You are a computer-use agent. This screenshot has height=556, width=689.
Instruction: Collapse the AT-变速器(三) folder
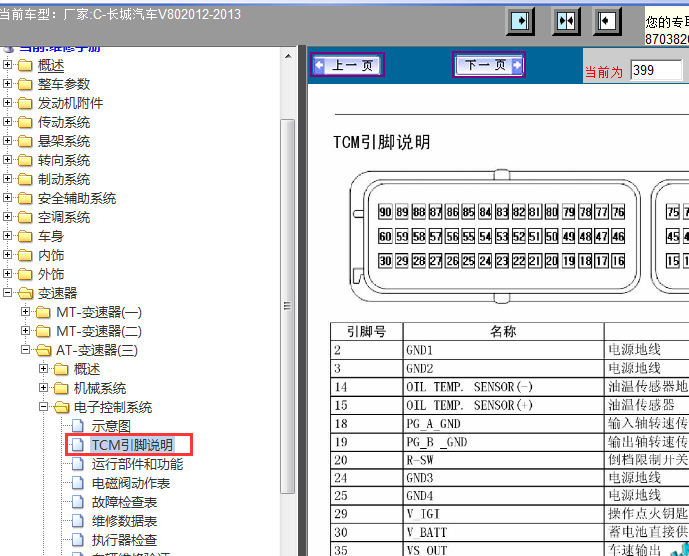25,349
